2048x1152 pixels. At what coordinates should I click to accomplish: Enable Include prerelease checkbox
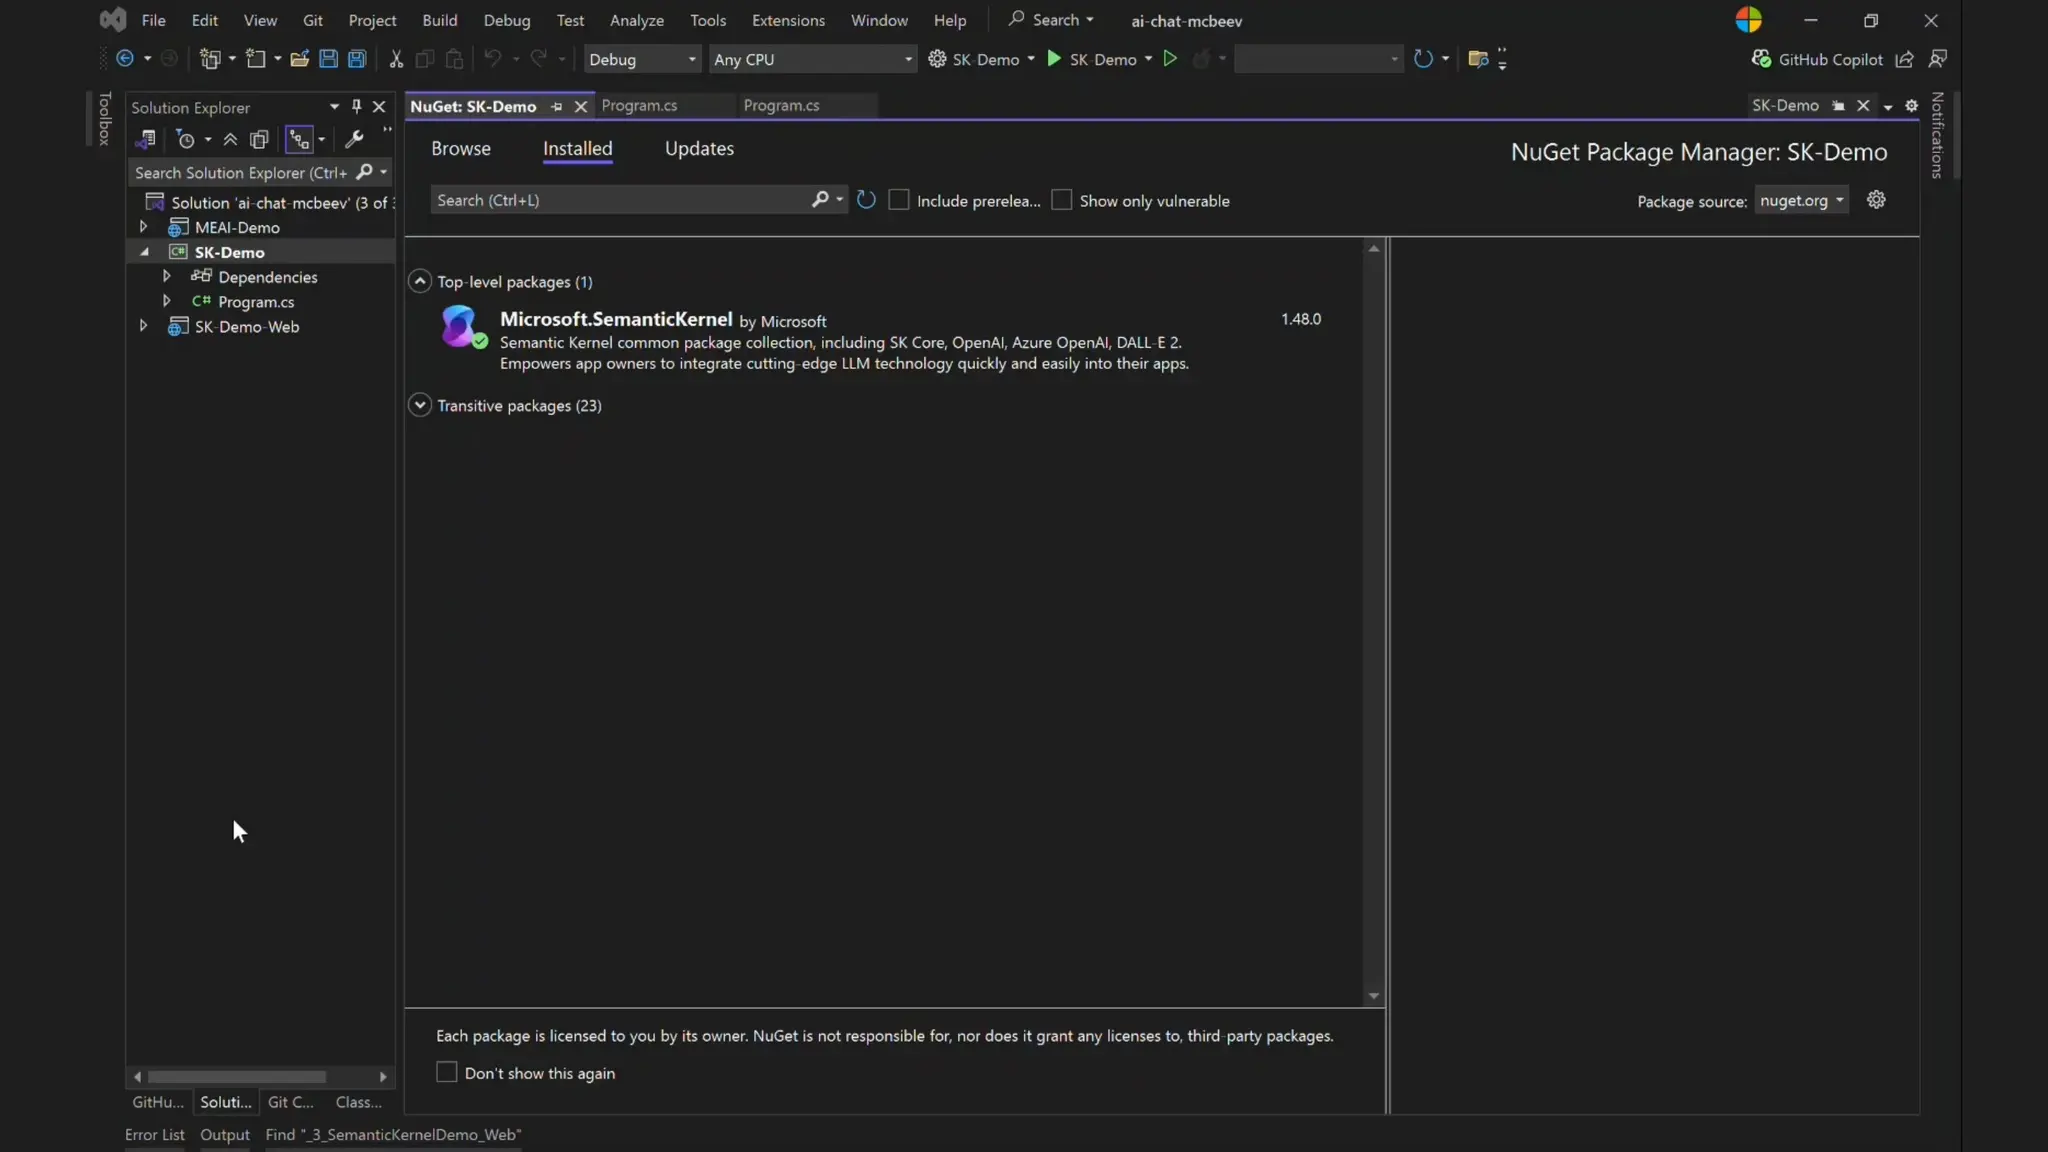tap(899, 200)
